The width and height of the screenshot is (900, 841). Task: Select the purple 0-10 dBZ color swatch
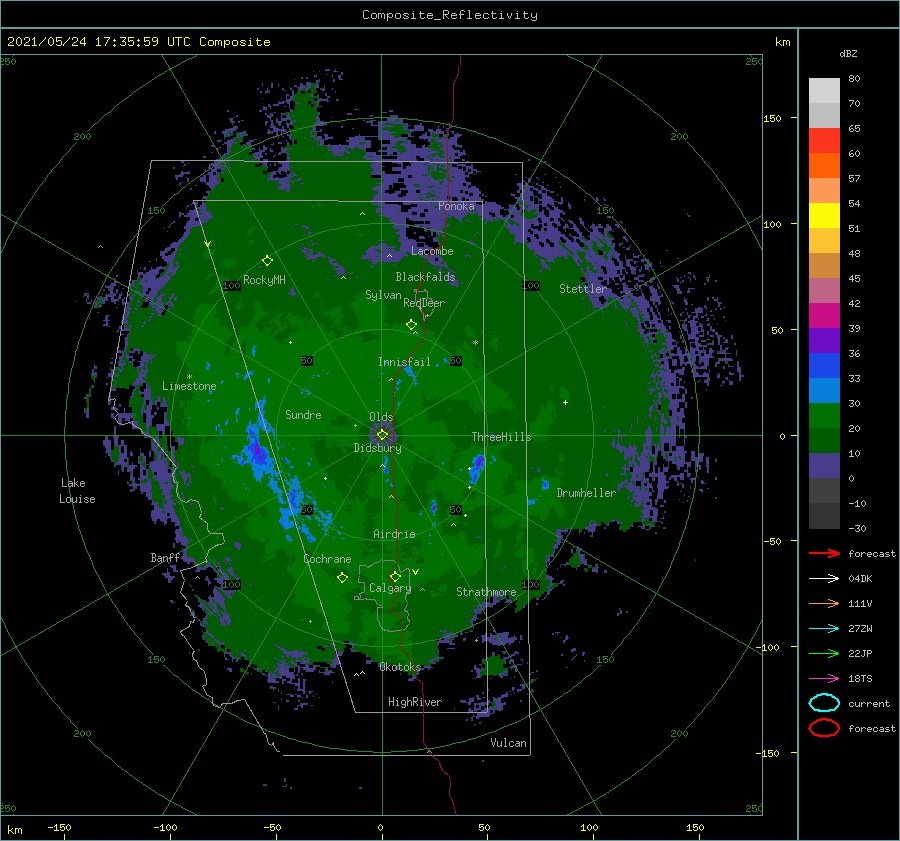pos(824,466)
